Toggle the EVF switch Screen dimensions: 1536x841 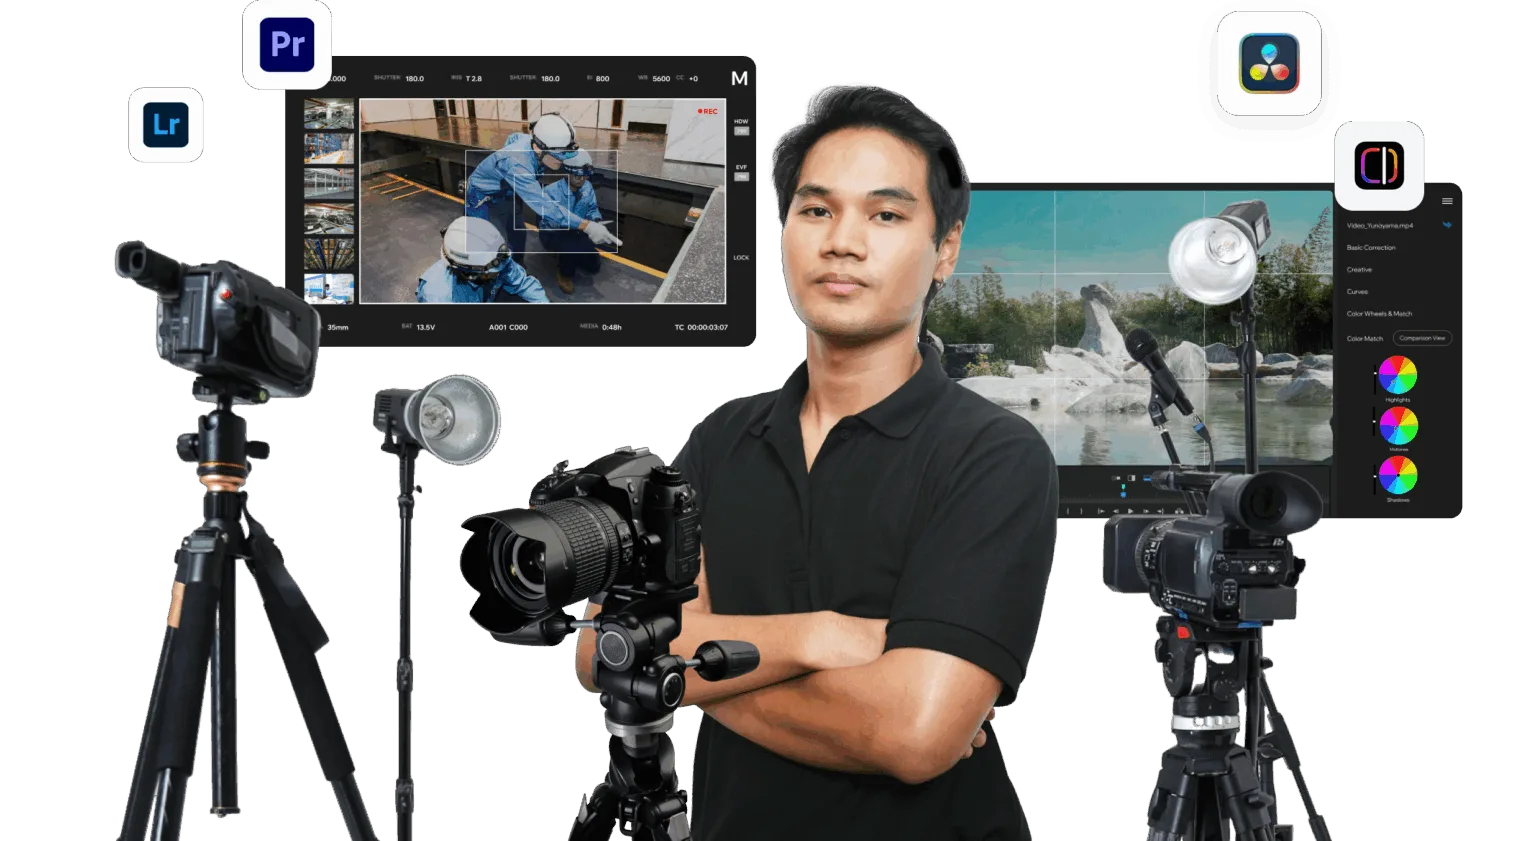(741, 176)
